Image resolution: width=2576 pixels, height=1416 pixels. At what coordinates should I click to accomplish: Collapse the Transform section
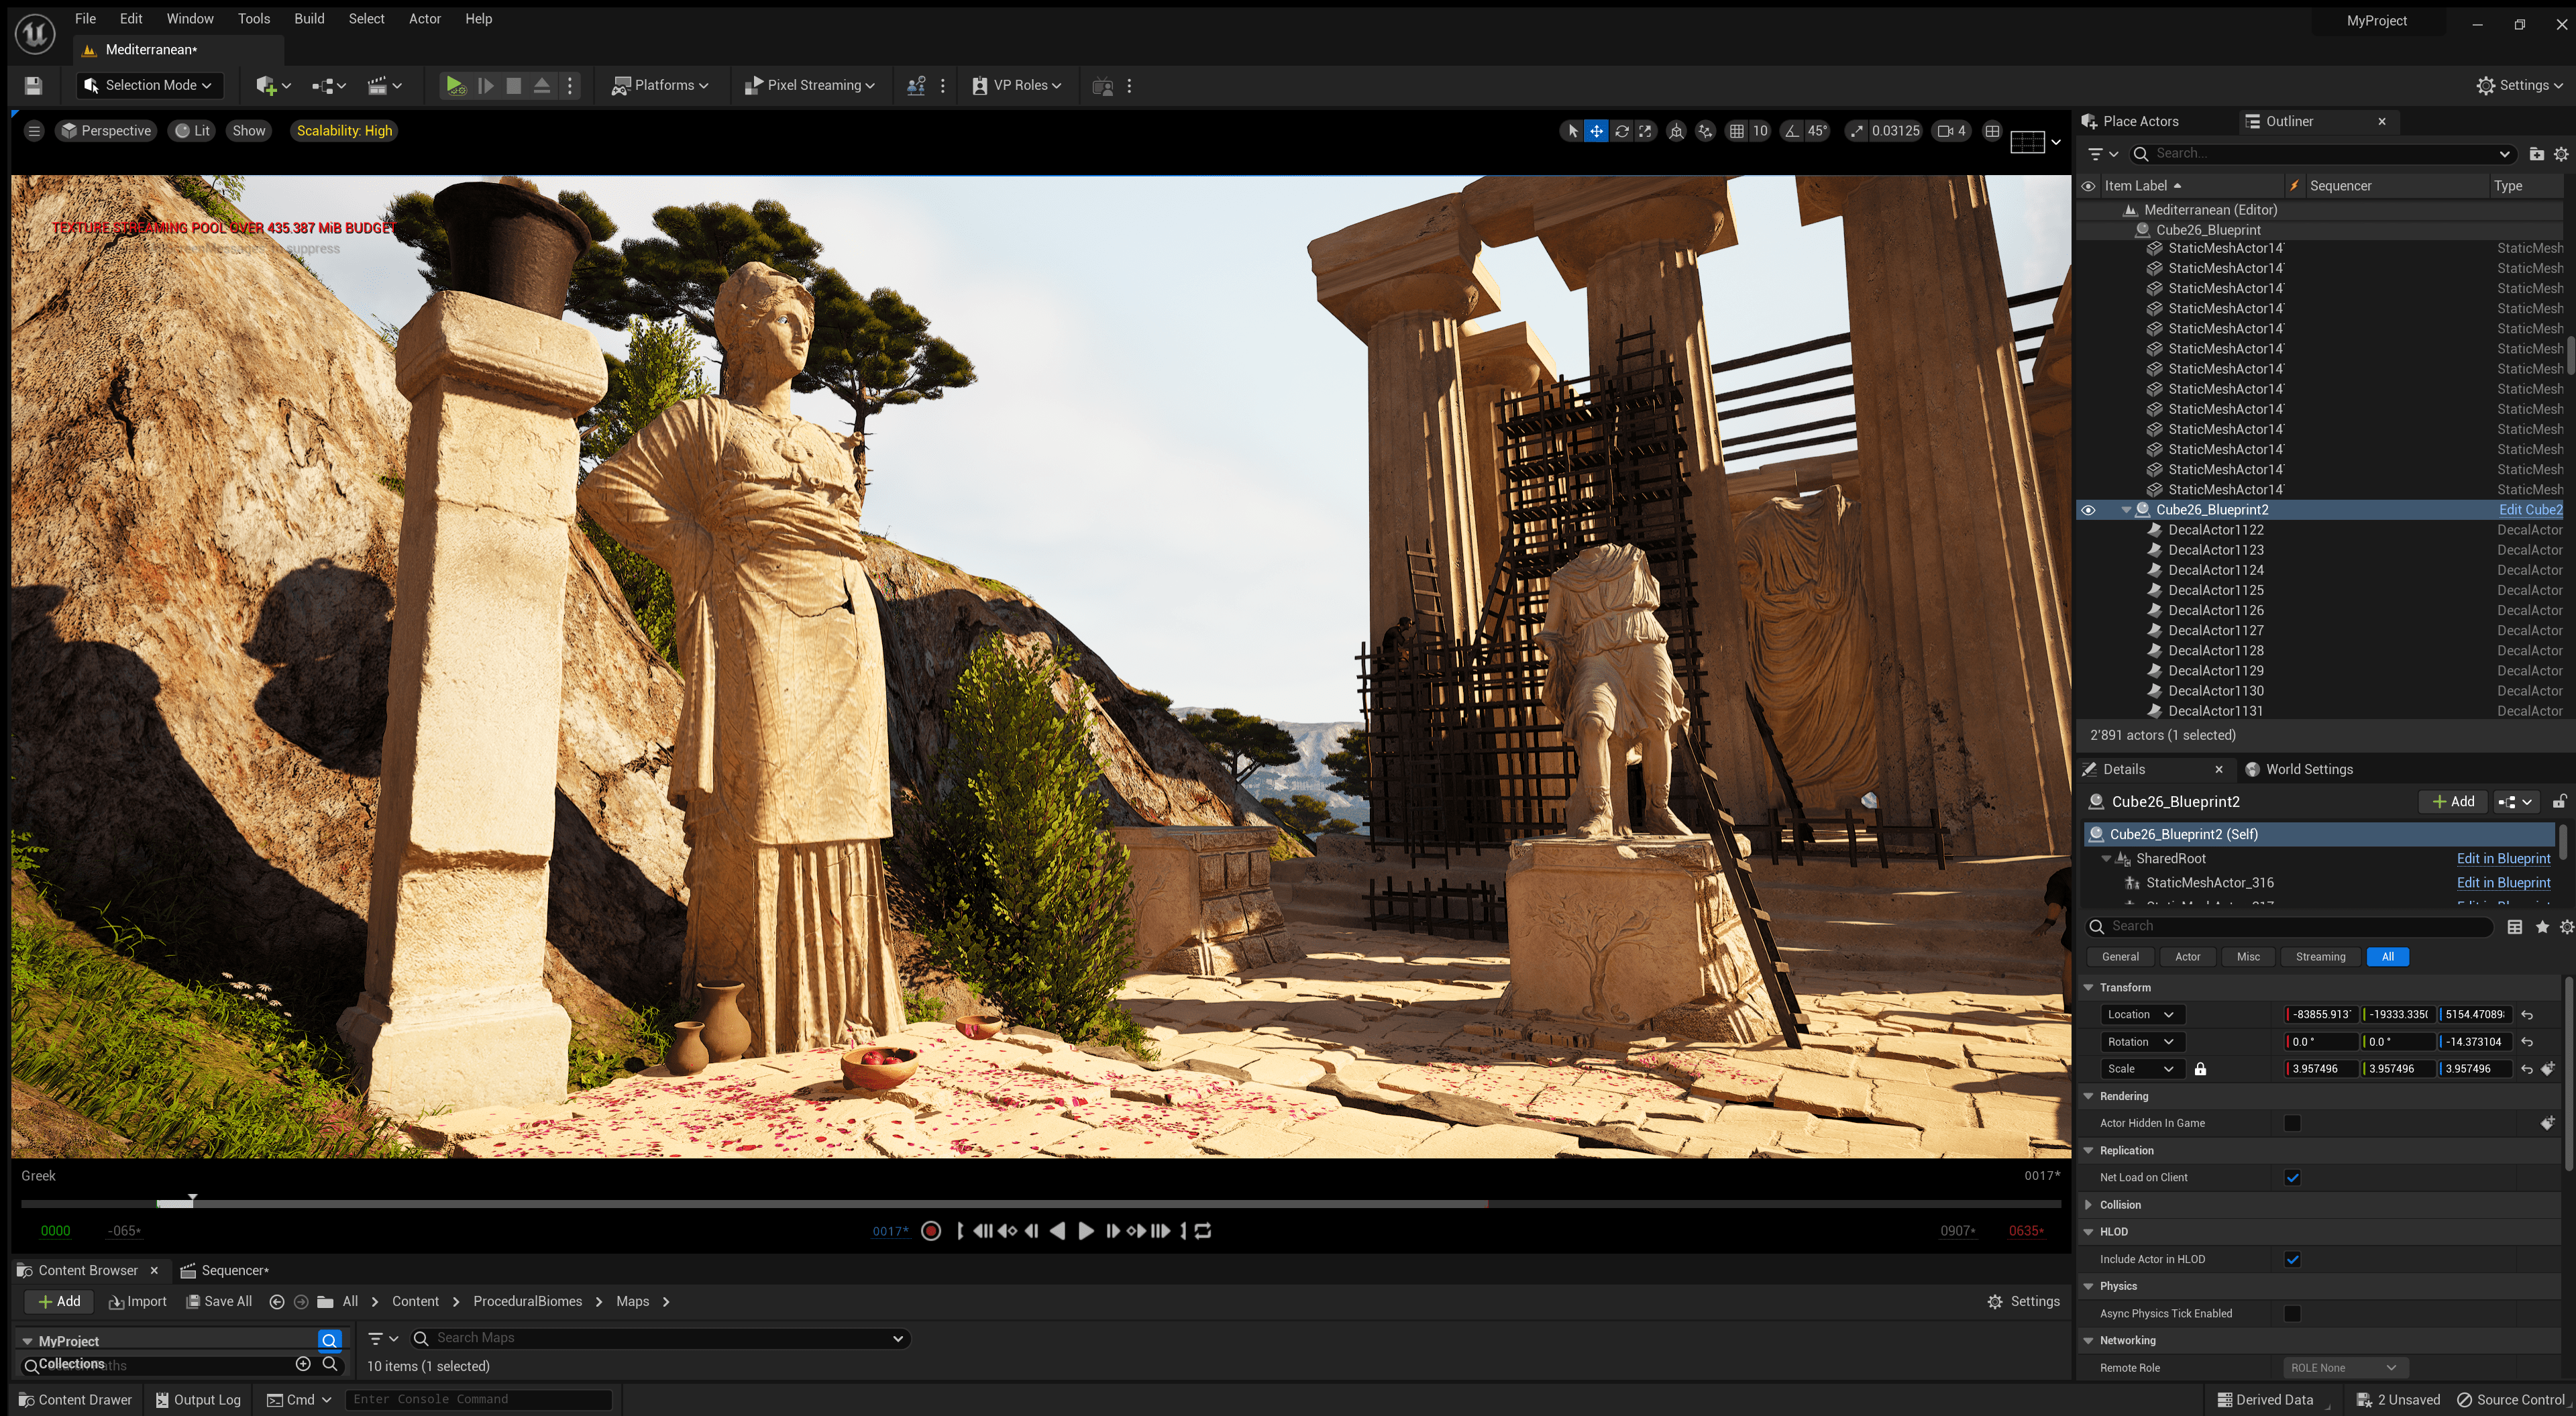[2089, 987]
